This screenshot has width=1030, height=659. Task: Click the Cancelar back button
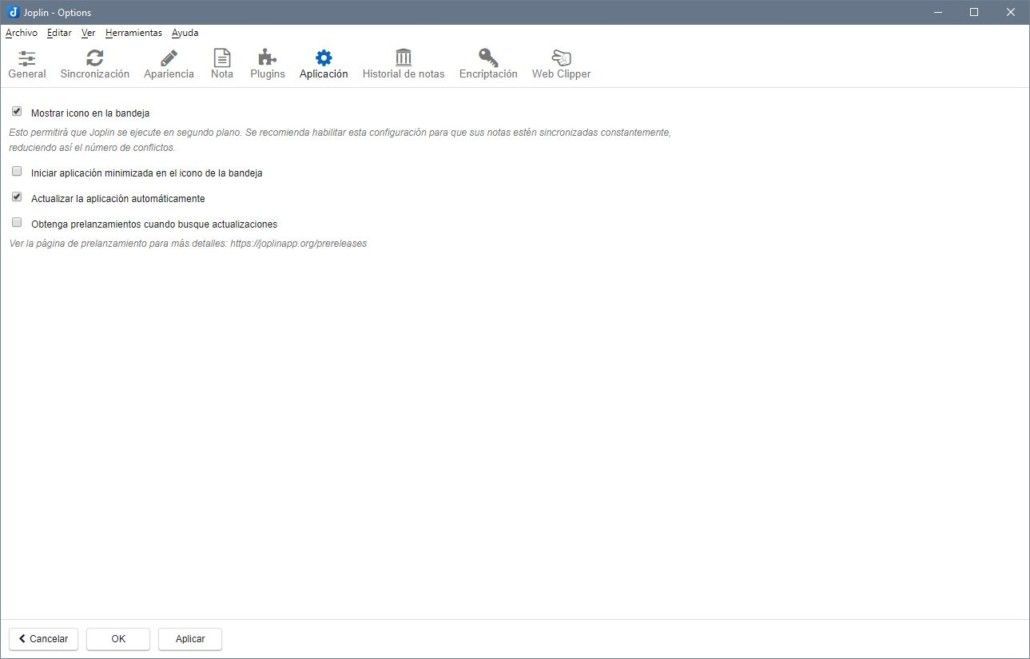(x=43, y=639)
